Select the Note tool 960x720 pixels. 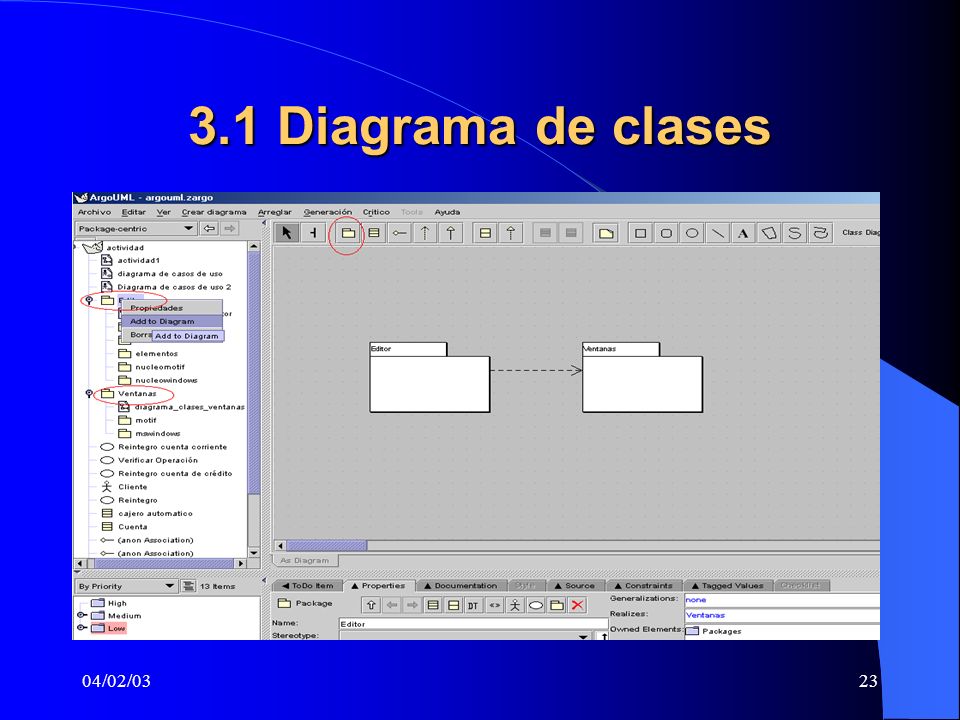tap(606, 233)
